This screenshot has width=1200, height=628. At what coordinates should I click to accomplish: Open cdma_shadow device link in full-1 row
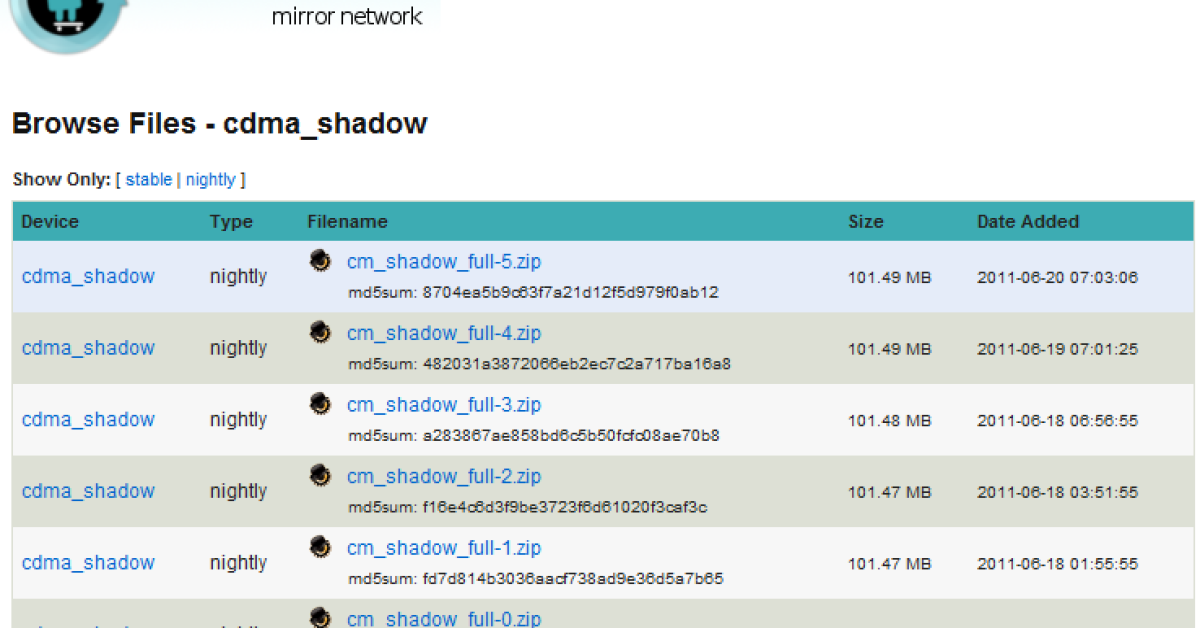88,562
